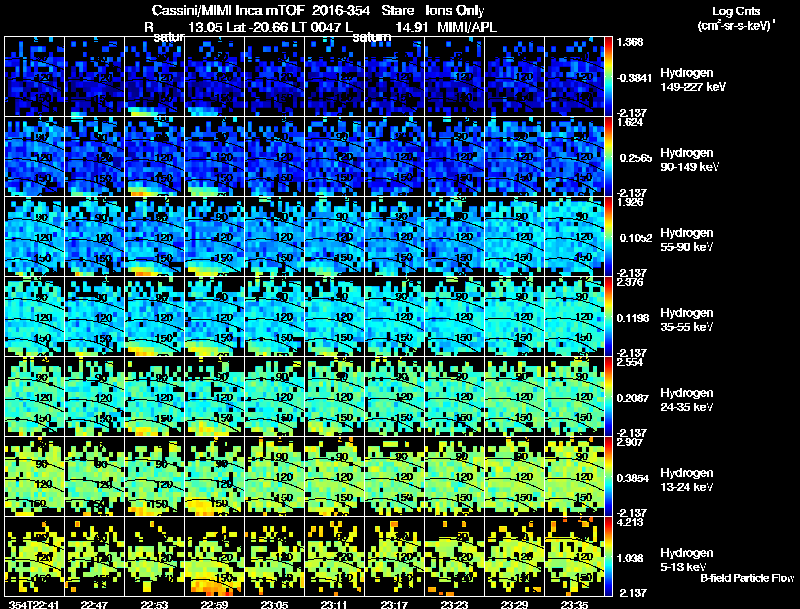
Task: Click the 'Log Cnts' colorbar heading
Action: (x=736, y=11)
